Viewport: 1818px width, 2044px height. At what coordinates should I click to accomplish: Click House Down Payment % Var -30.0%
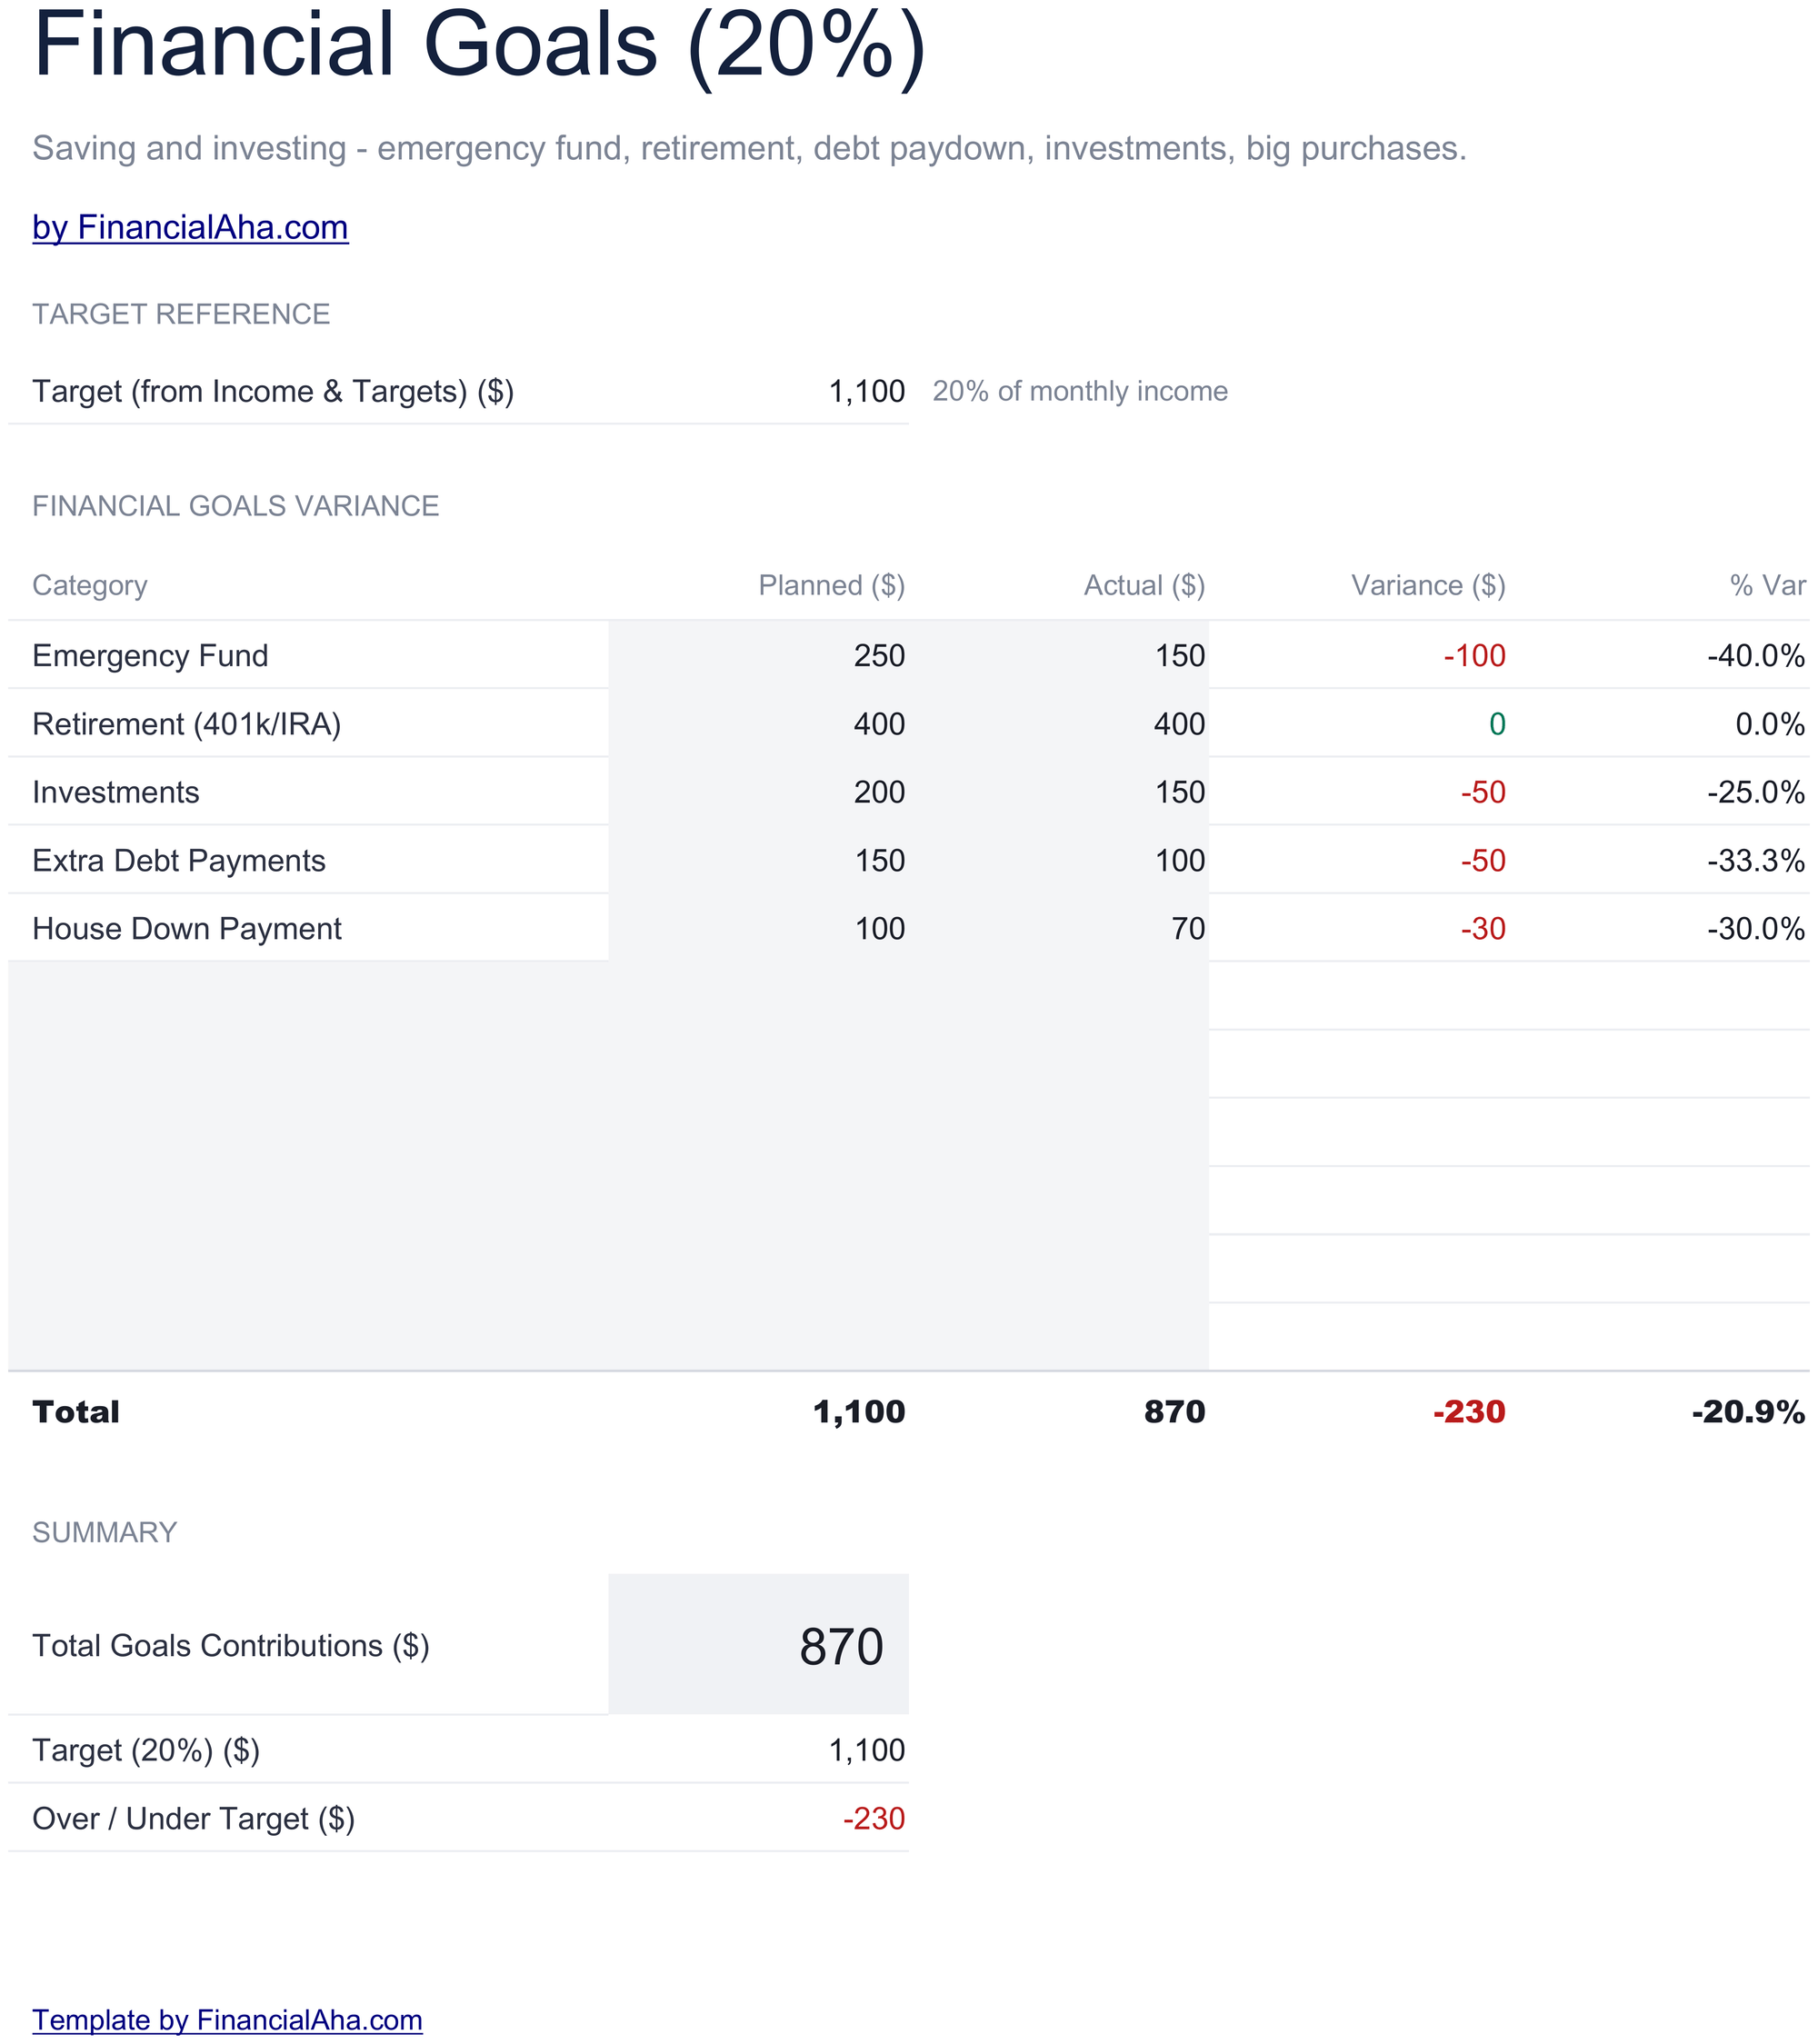(x=1756, y=929)
